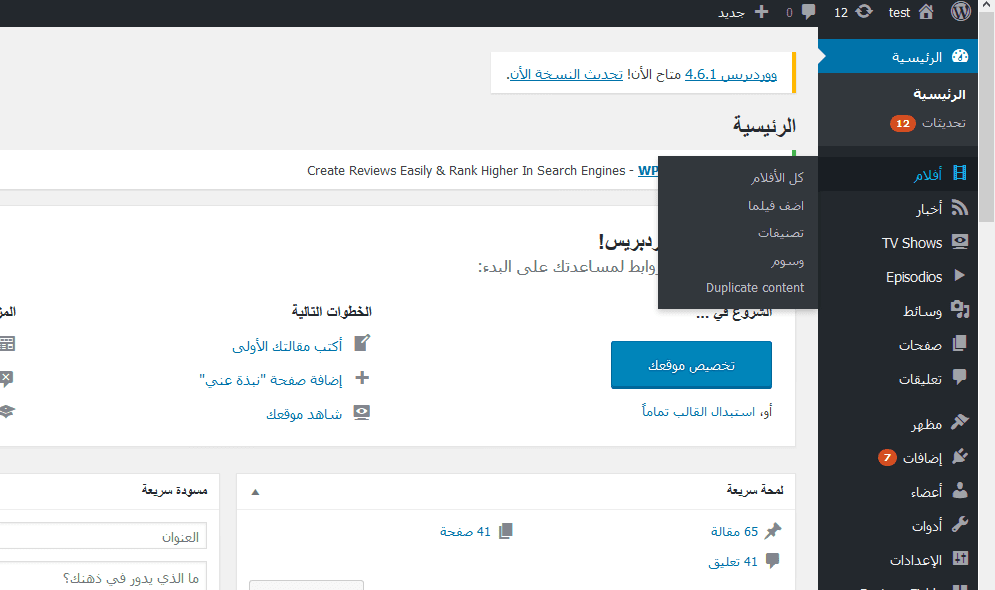Image resolution: width=995 pixels, height=590 pixels.
Task: Open the أدوات tools menu
Action: click(926, 525)
